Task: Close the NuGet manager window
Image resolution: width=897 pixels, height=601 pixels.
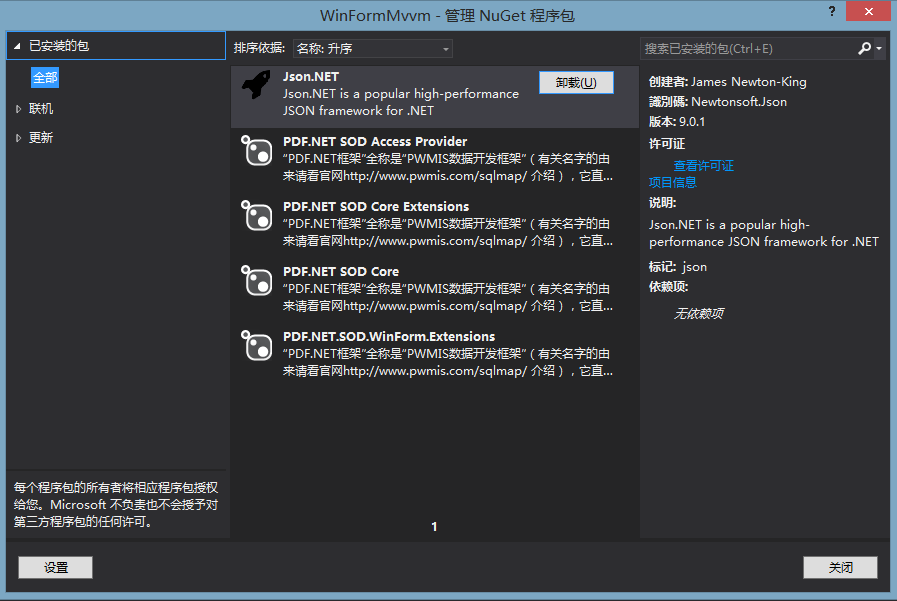Action: click(868, 11)
